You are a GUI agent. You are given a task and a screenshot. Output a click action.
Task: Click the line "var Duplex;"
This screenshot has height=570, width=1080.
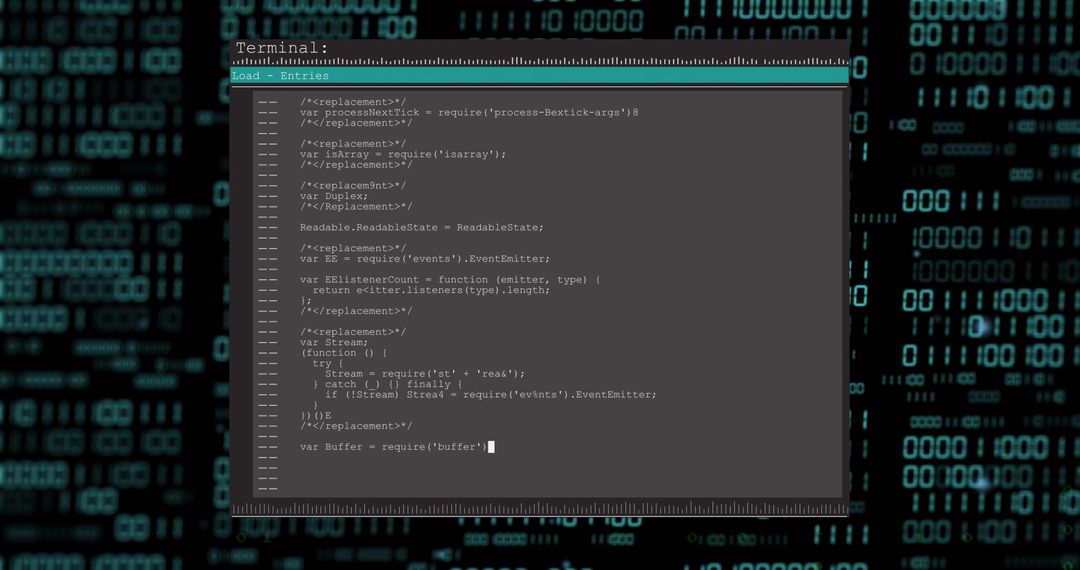[x=334, y=196]
